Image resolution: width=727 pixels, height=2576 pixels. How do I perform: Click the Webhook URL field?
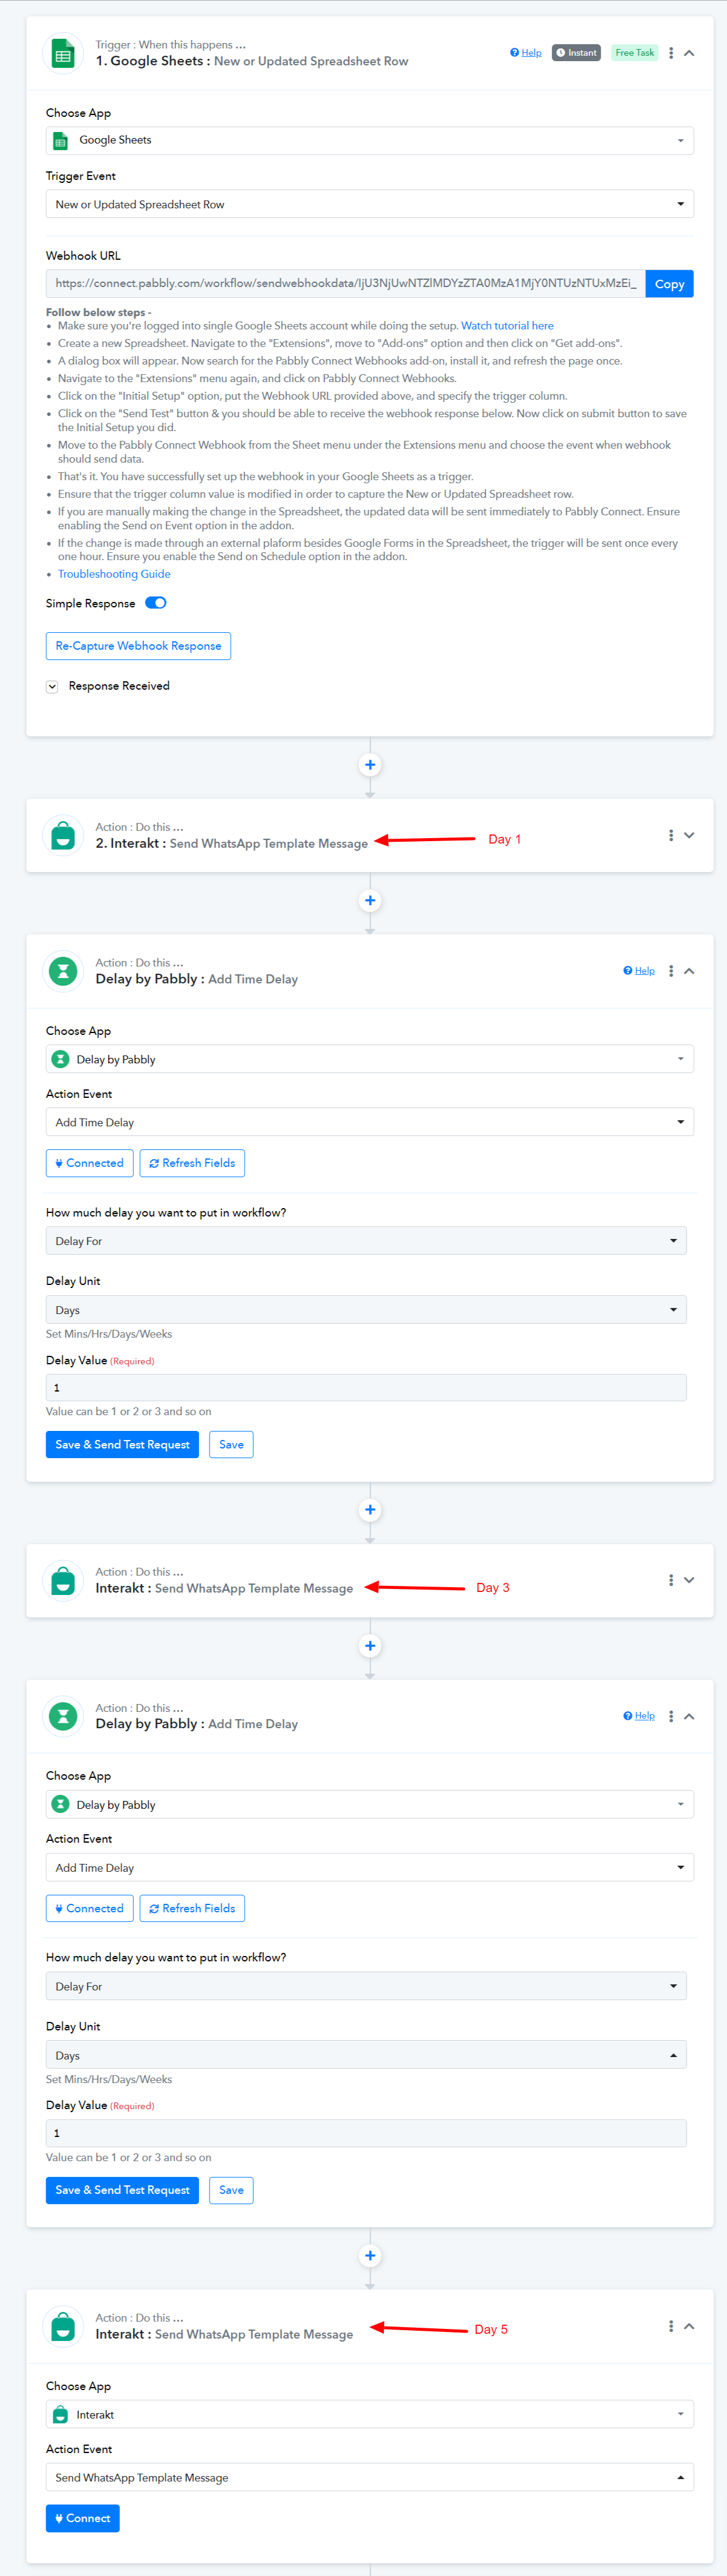(x=345, y=284)
